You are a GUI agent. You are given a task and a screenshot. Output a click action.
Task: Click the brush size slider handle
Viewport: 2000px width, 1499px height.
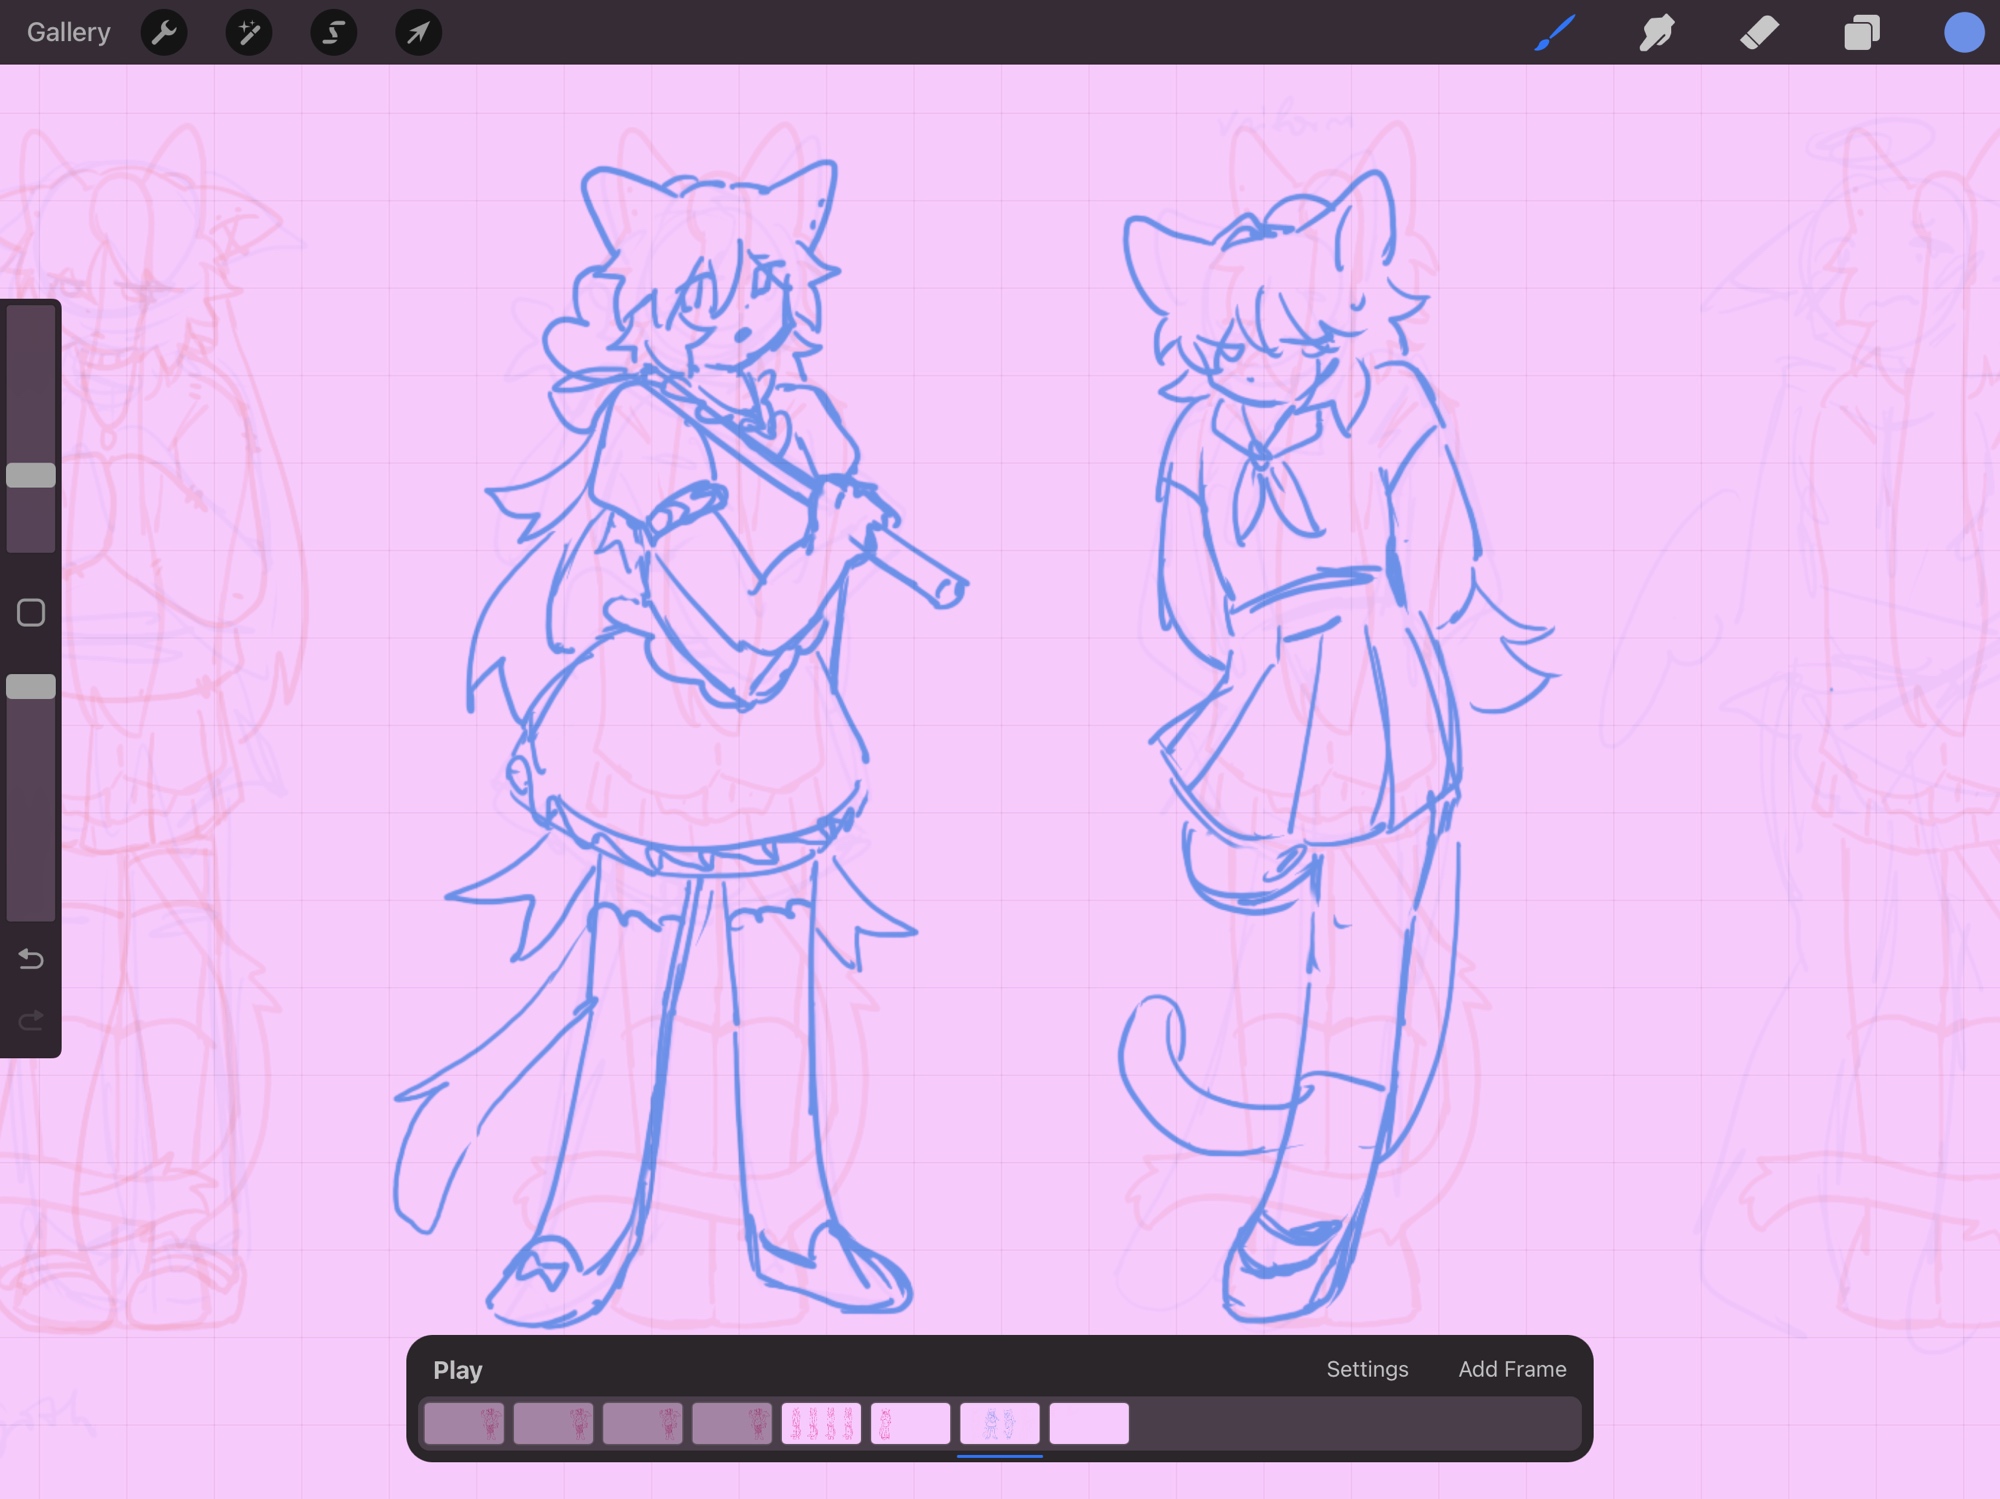click(31, 475)
